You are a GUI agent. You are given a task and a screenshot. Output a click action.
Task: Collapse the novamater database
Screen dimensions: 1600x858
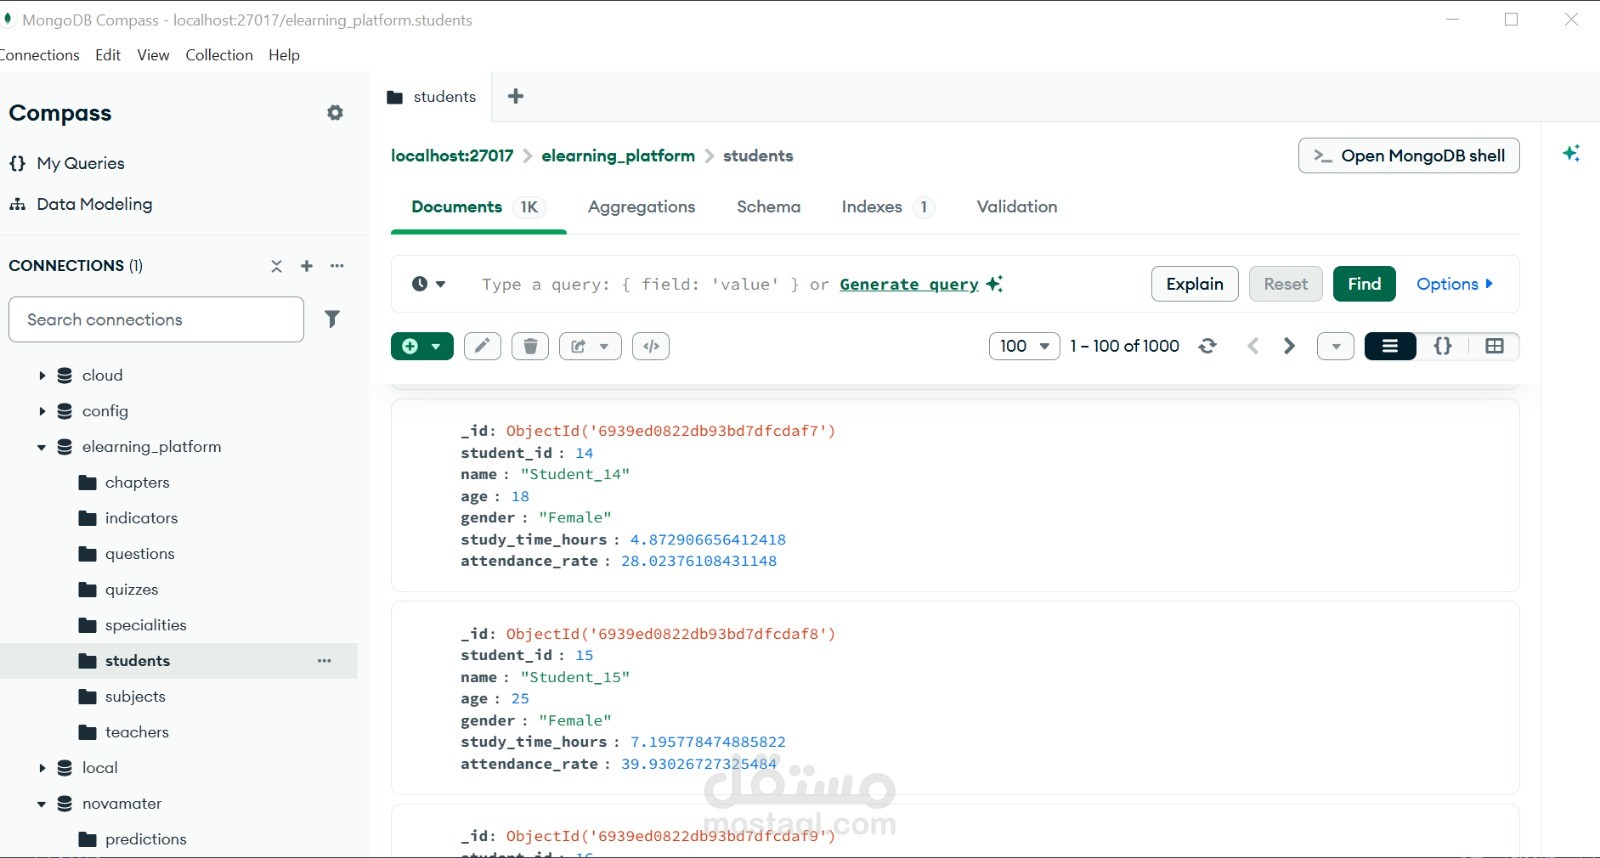42,804
